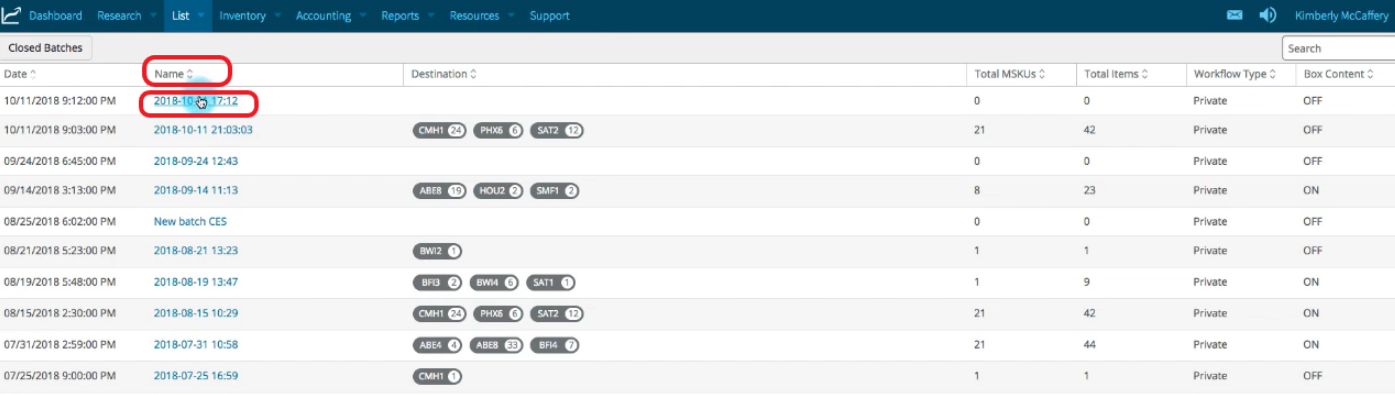Click the chart logo icon in navigation bar

[x=11, y=15]
